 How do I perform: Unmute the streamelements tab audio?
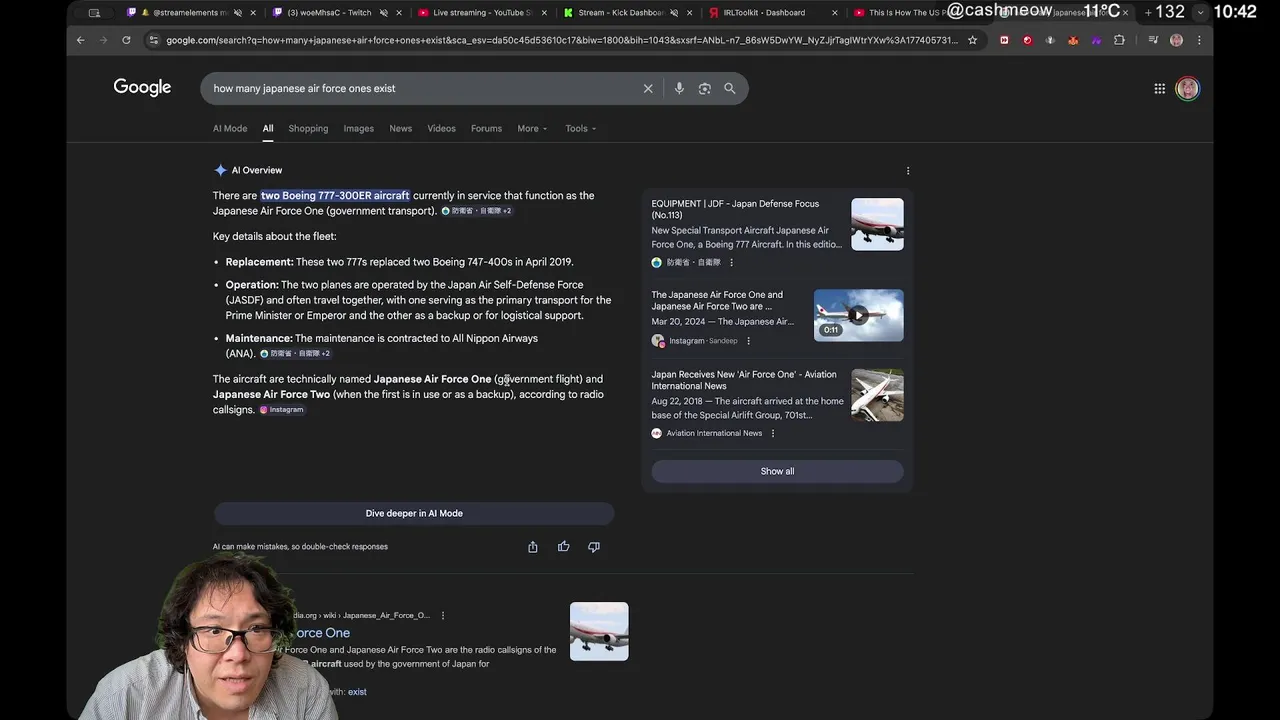pyautogui.click(x=237, y=13)
